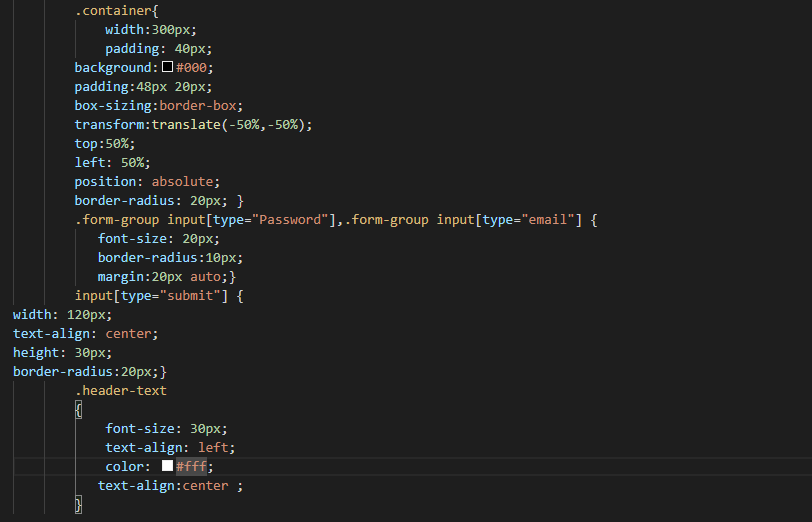Click the transform translate line
812x522 pixels.
click(193, 125)
